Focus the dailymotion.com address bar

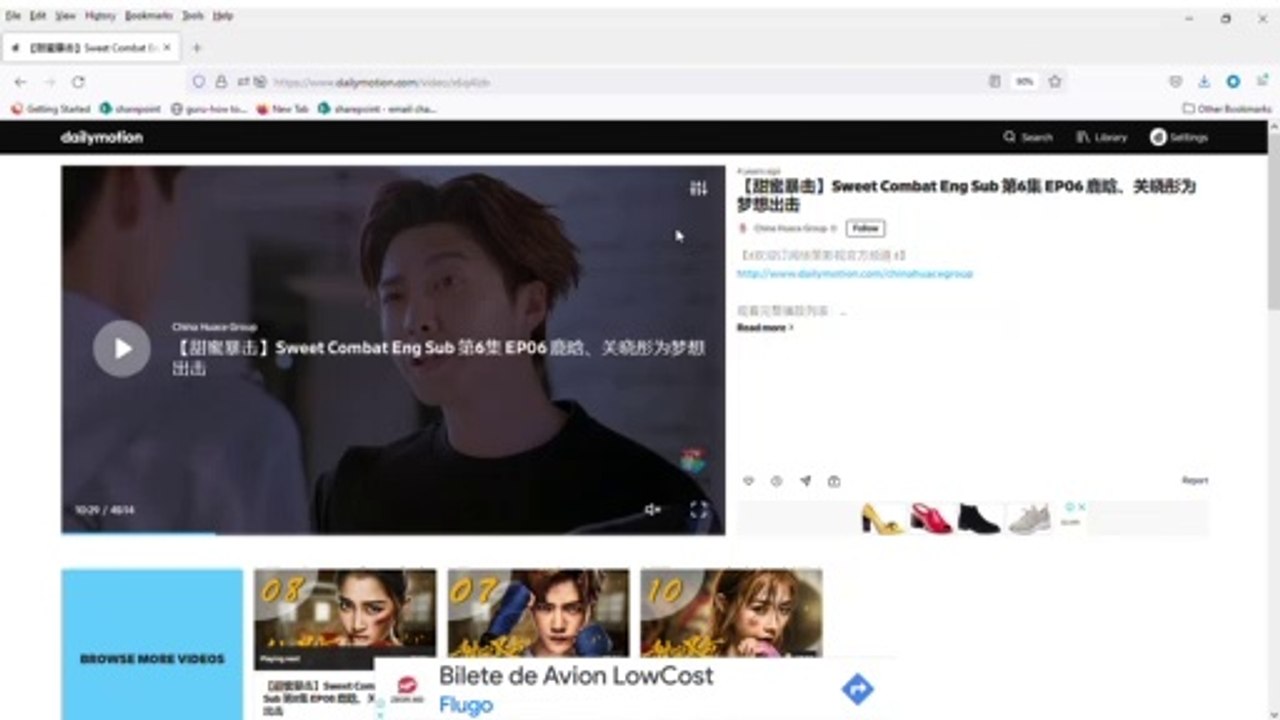[625, 82]
